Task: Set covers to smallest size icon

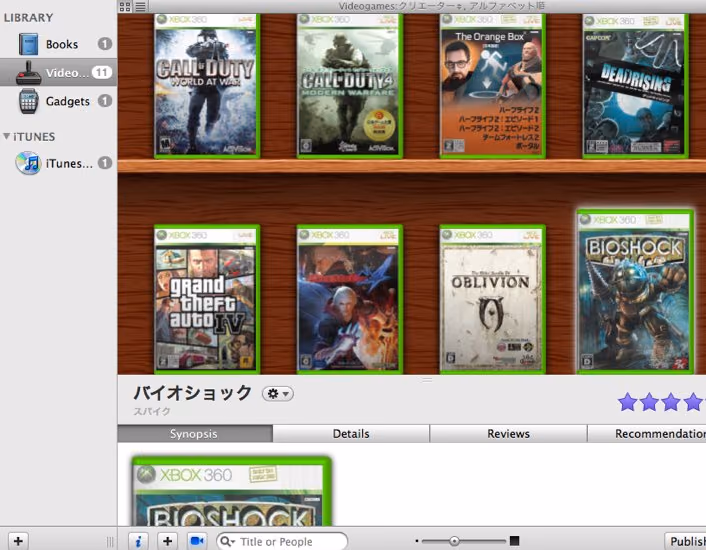Action: (417, 541)
